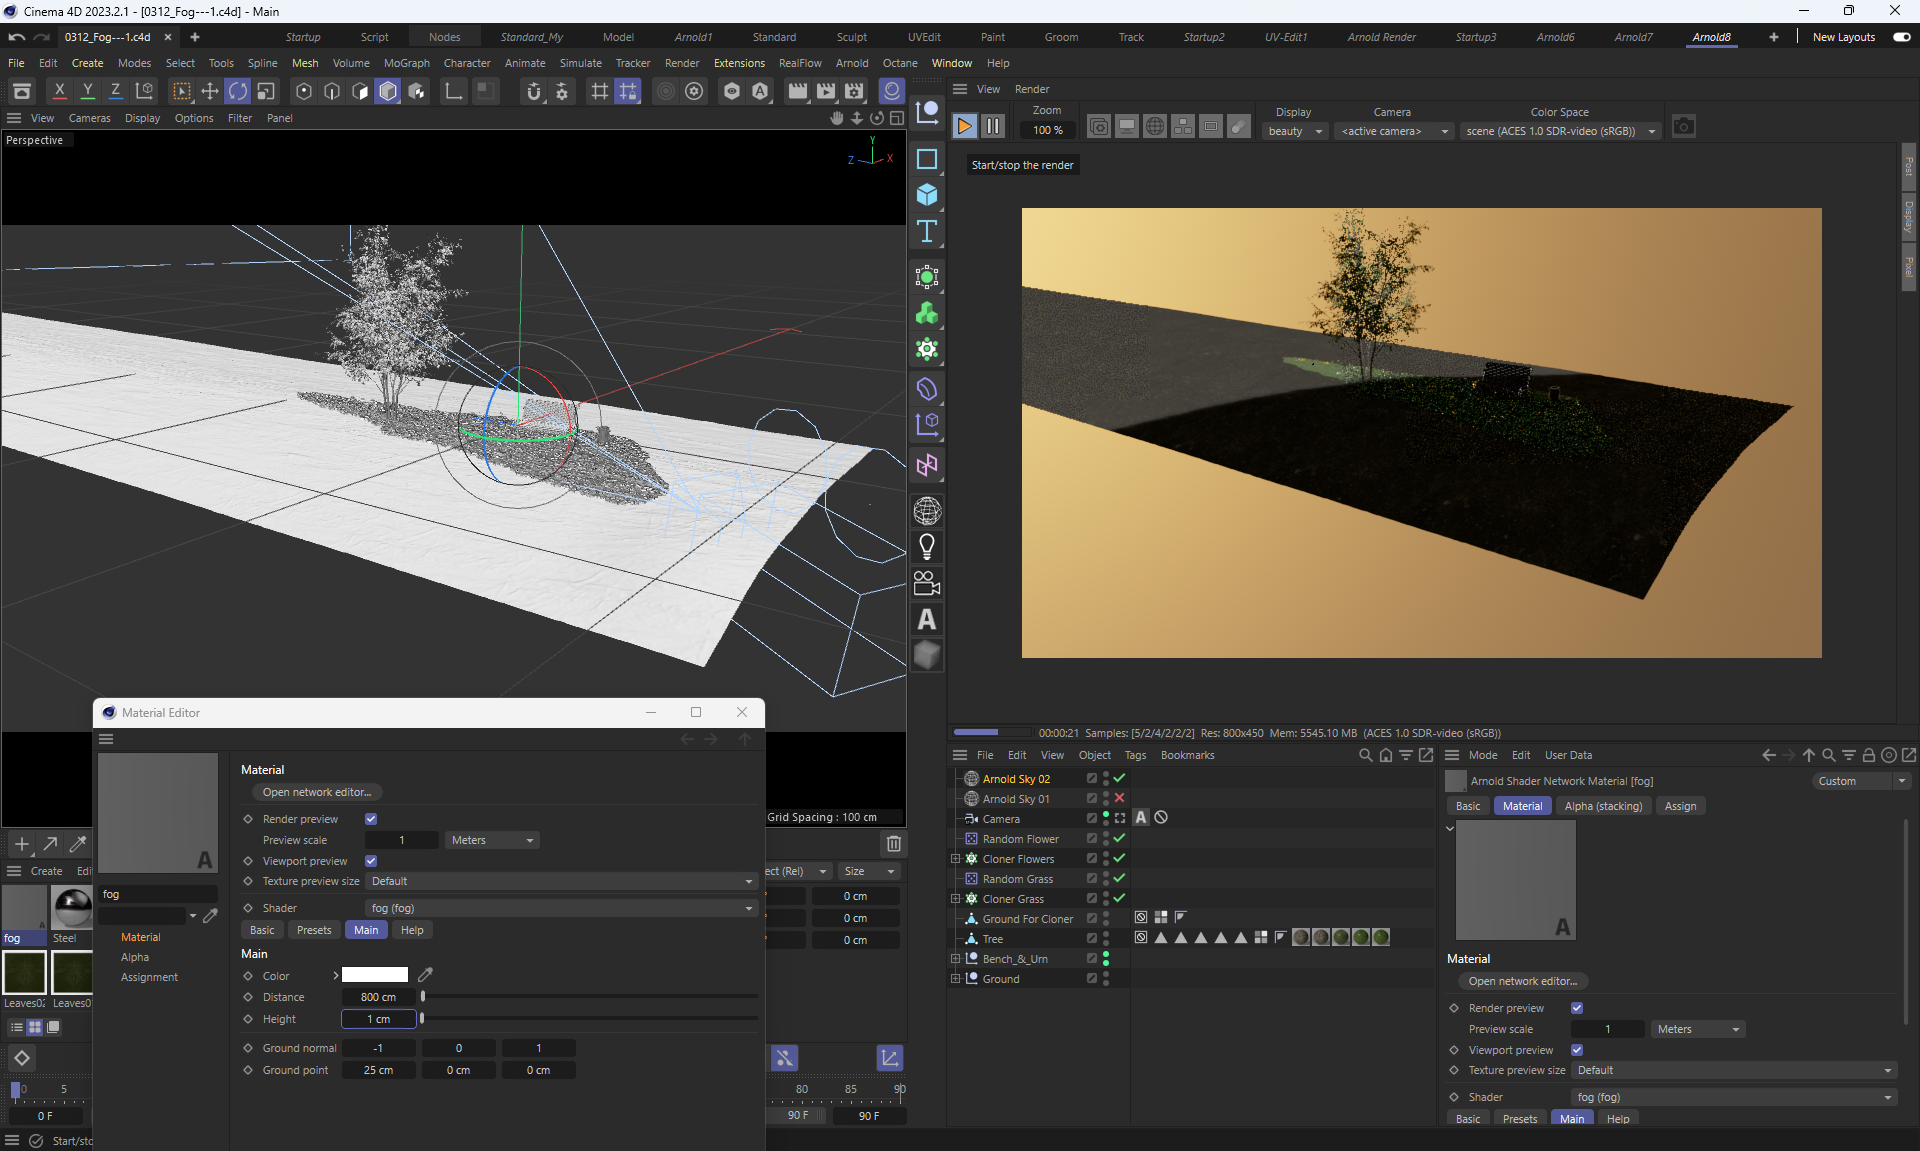
Task: Click Open network editor in Material Editor
Action: click(316, 792)
